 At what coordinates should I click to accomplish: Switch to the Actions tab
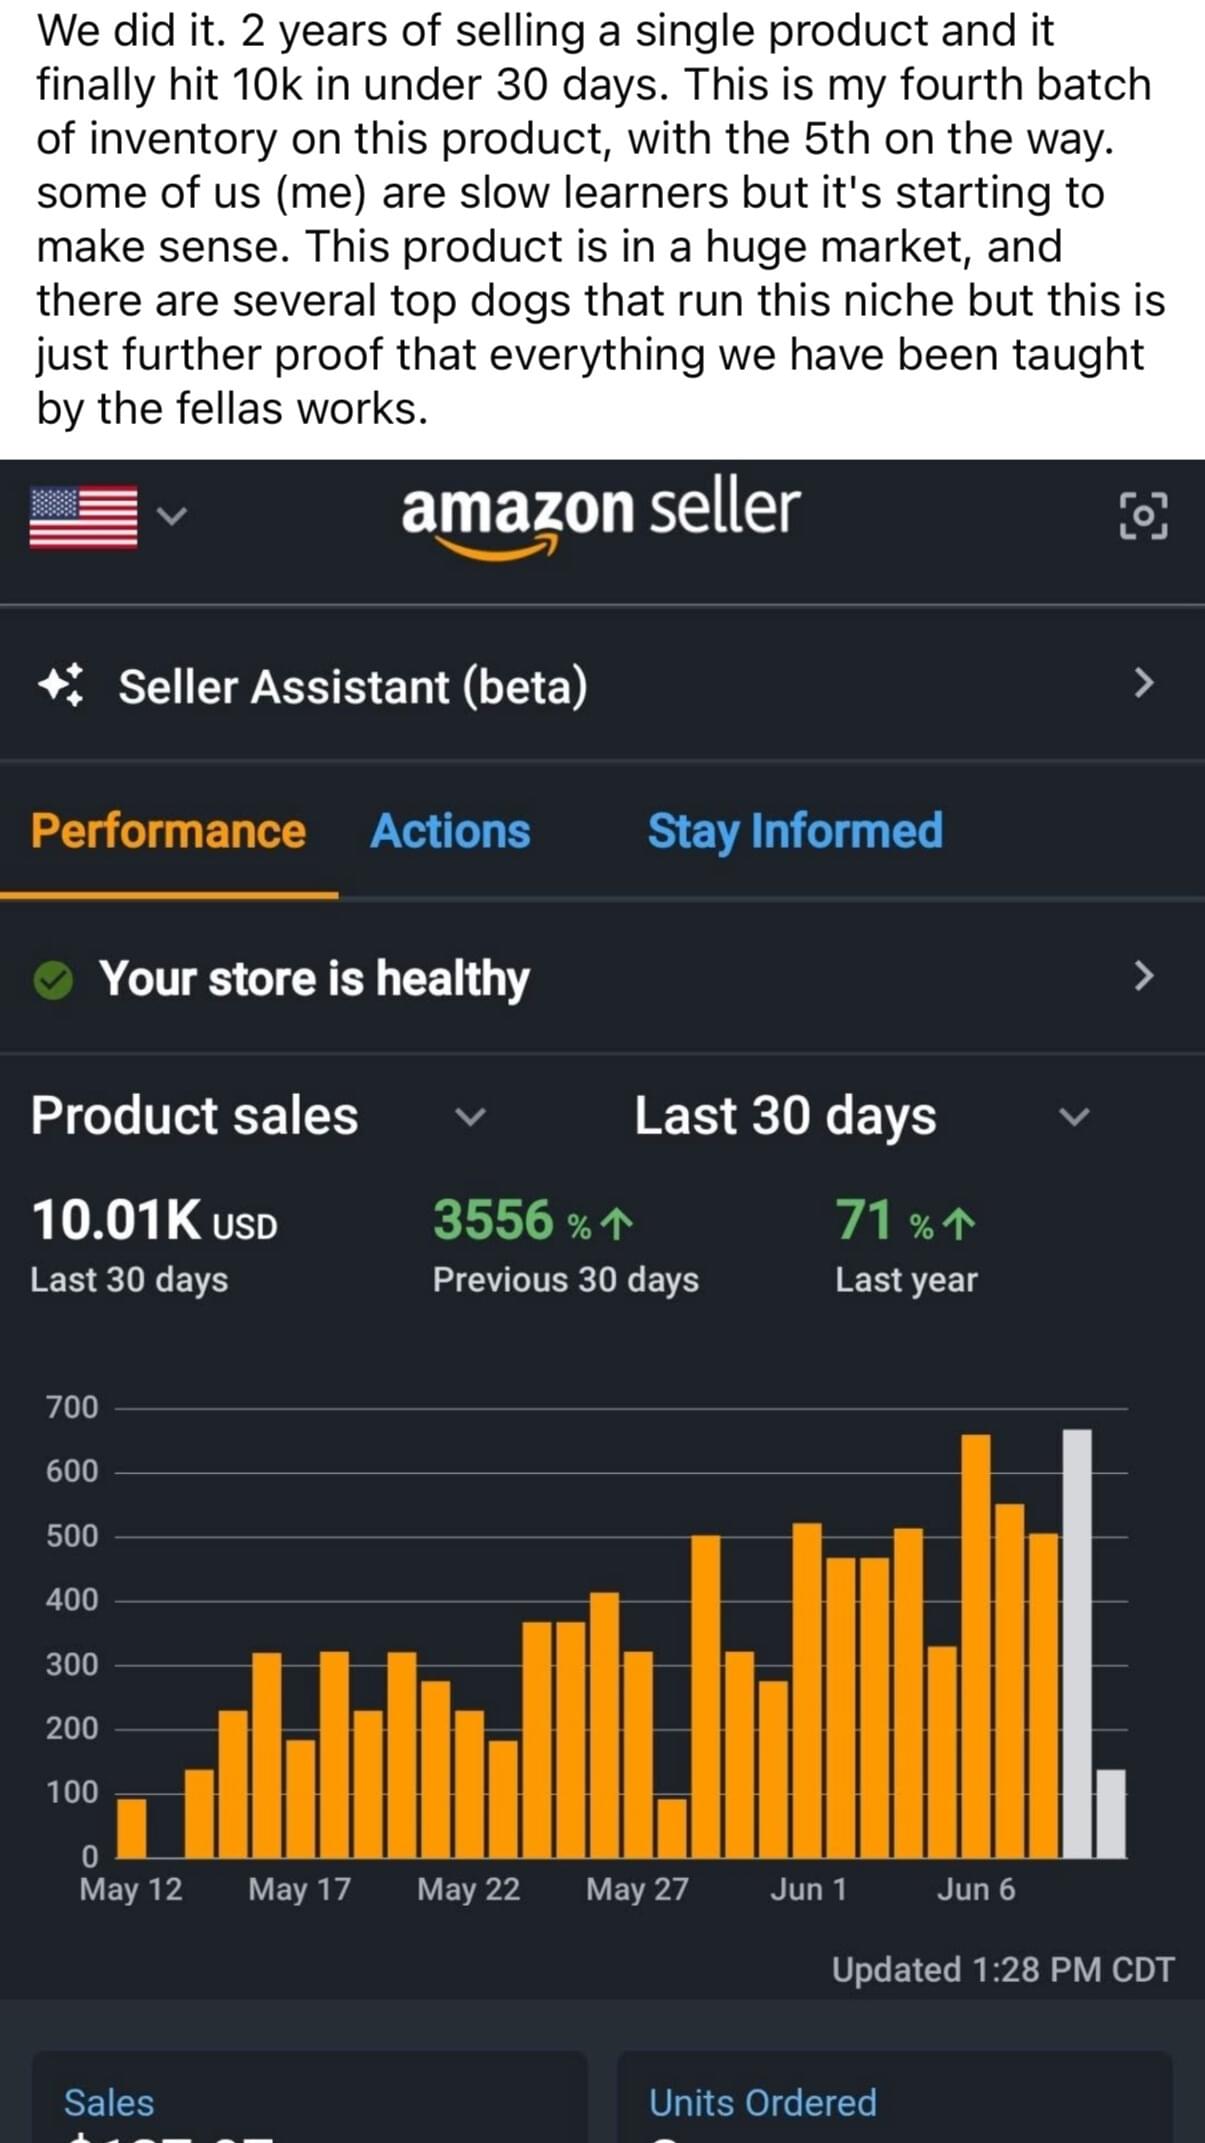point(450,831)
